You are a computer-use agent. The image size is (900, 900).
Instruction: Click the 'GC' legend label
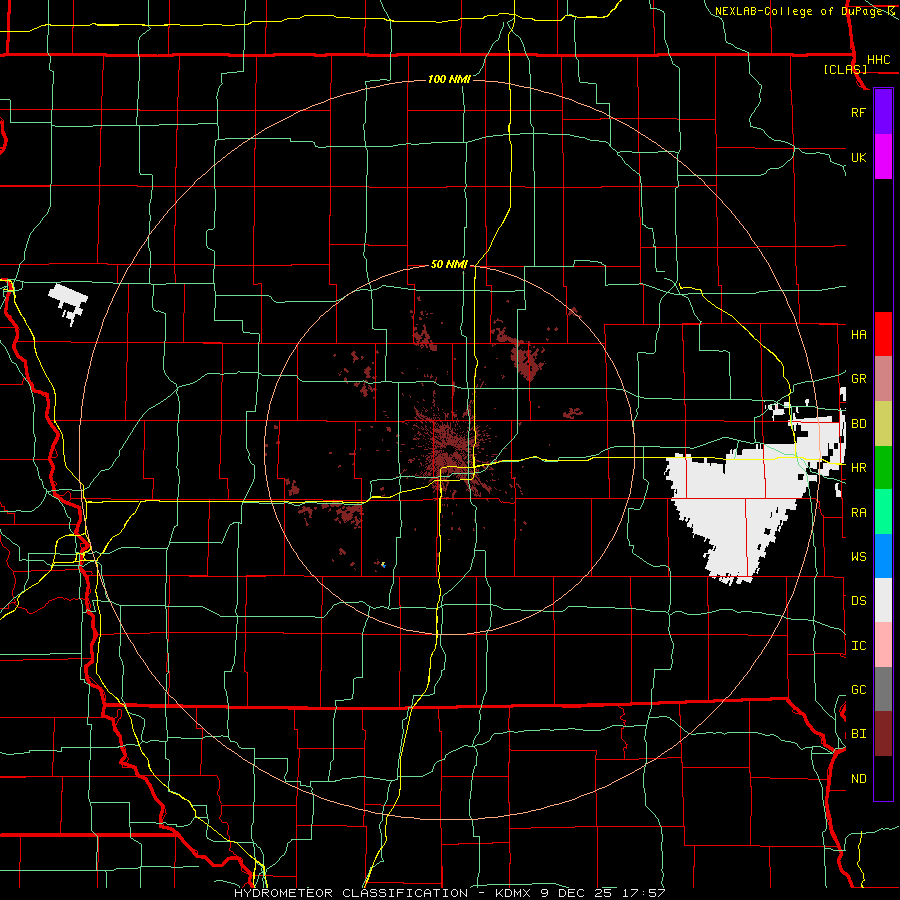click(858, 690)
